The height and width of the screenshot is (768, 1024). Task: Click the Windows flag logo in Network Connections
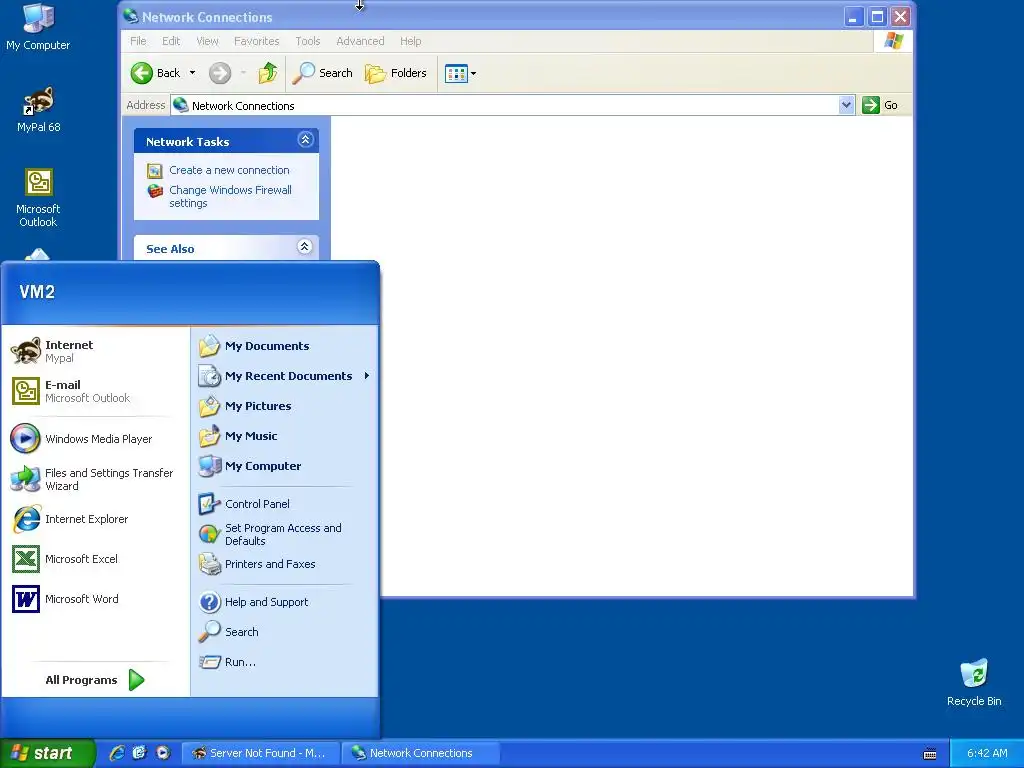(893, 41)
